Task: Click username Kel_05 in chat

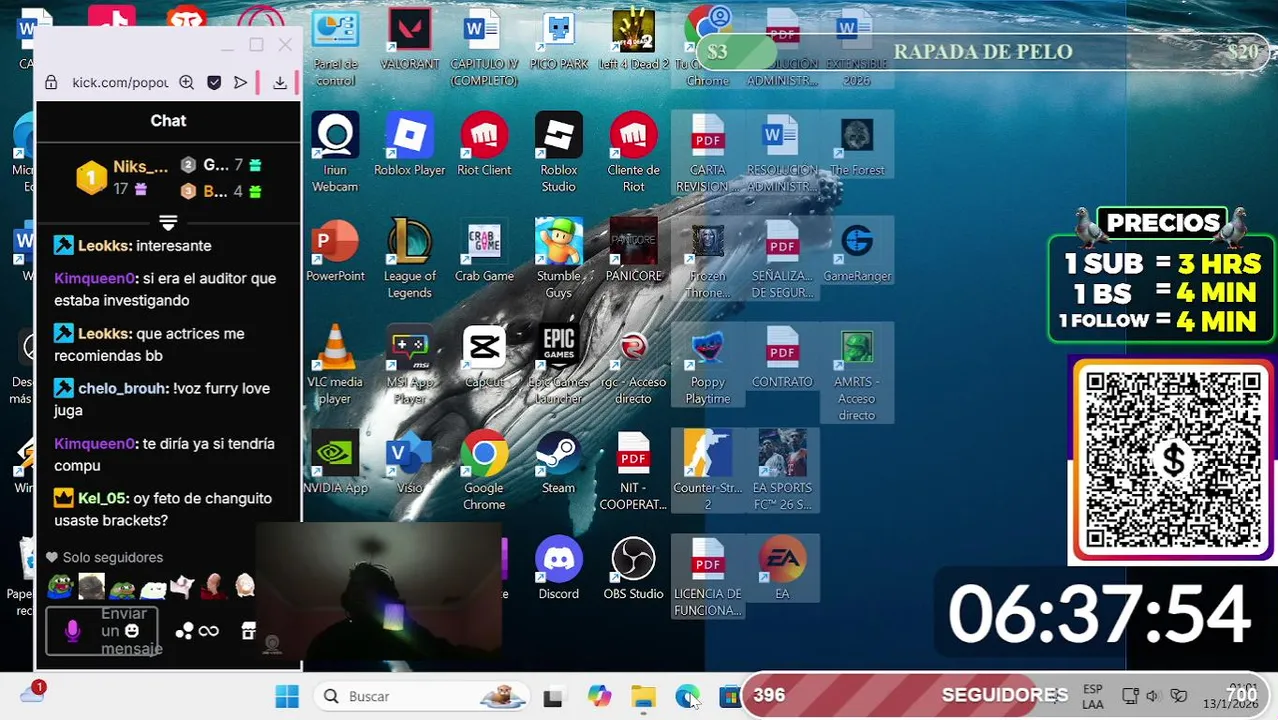Action: point(101,498)
